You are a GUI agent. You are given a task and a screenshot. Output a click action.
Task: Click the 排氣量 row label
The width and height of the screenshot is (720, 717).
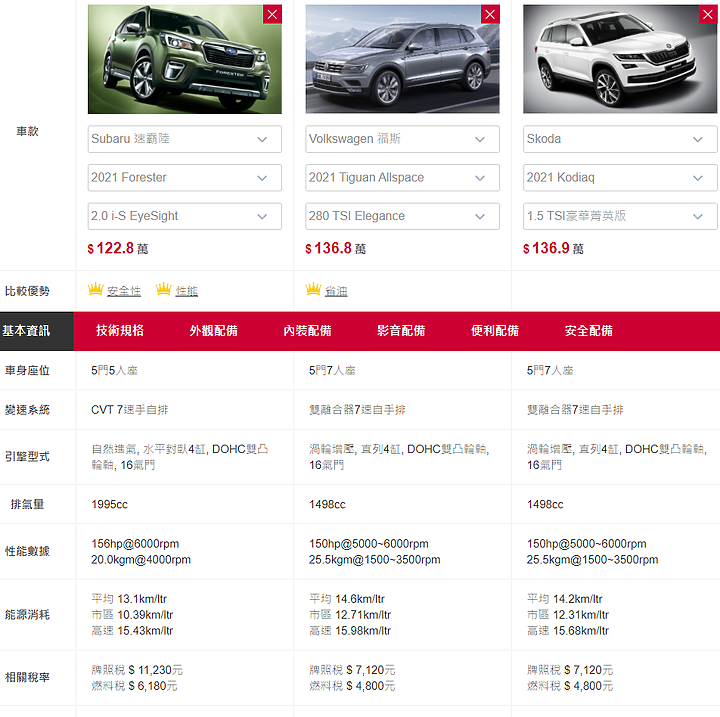coord(28,504)
